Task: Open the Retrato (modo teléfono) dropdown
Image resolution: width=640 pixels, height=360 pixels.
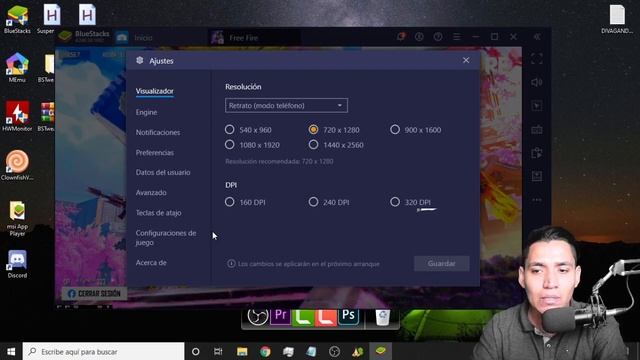Action: [286, 106]
